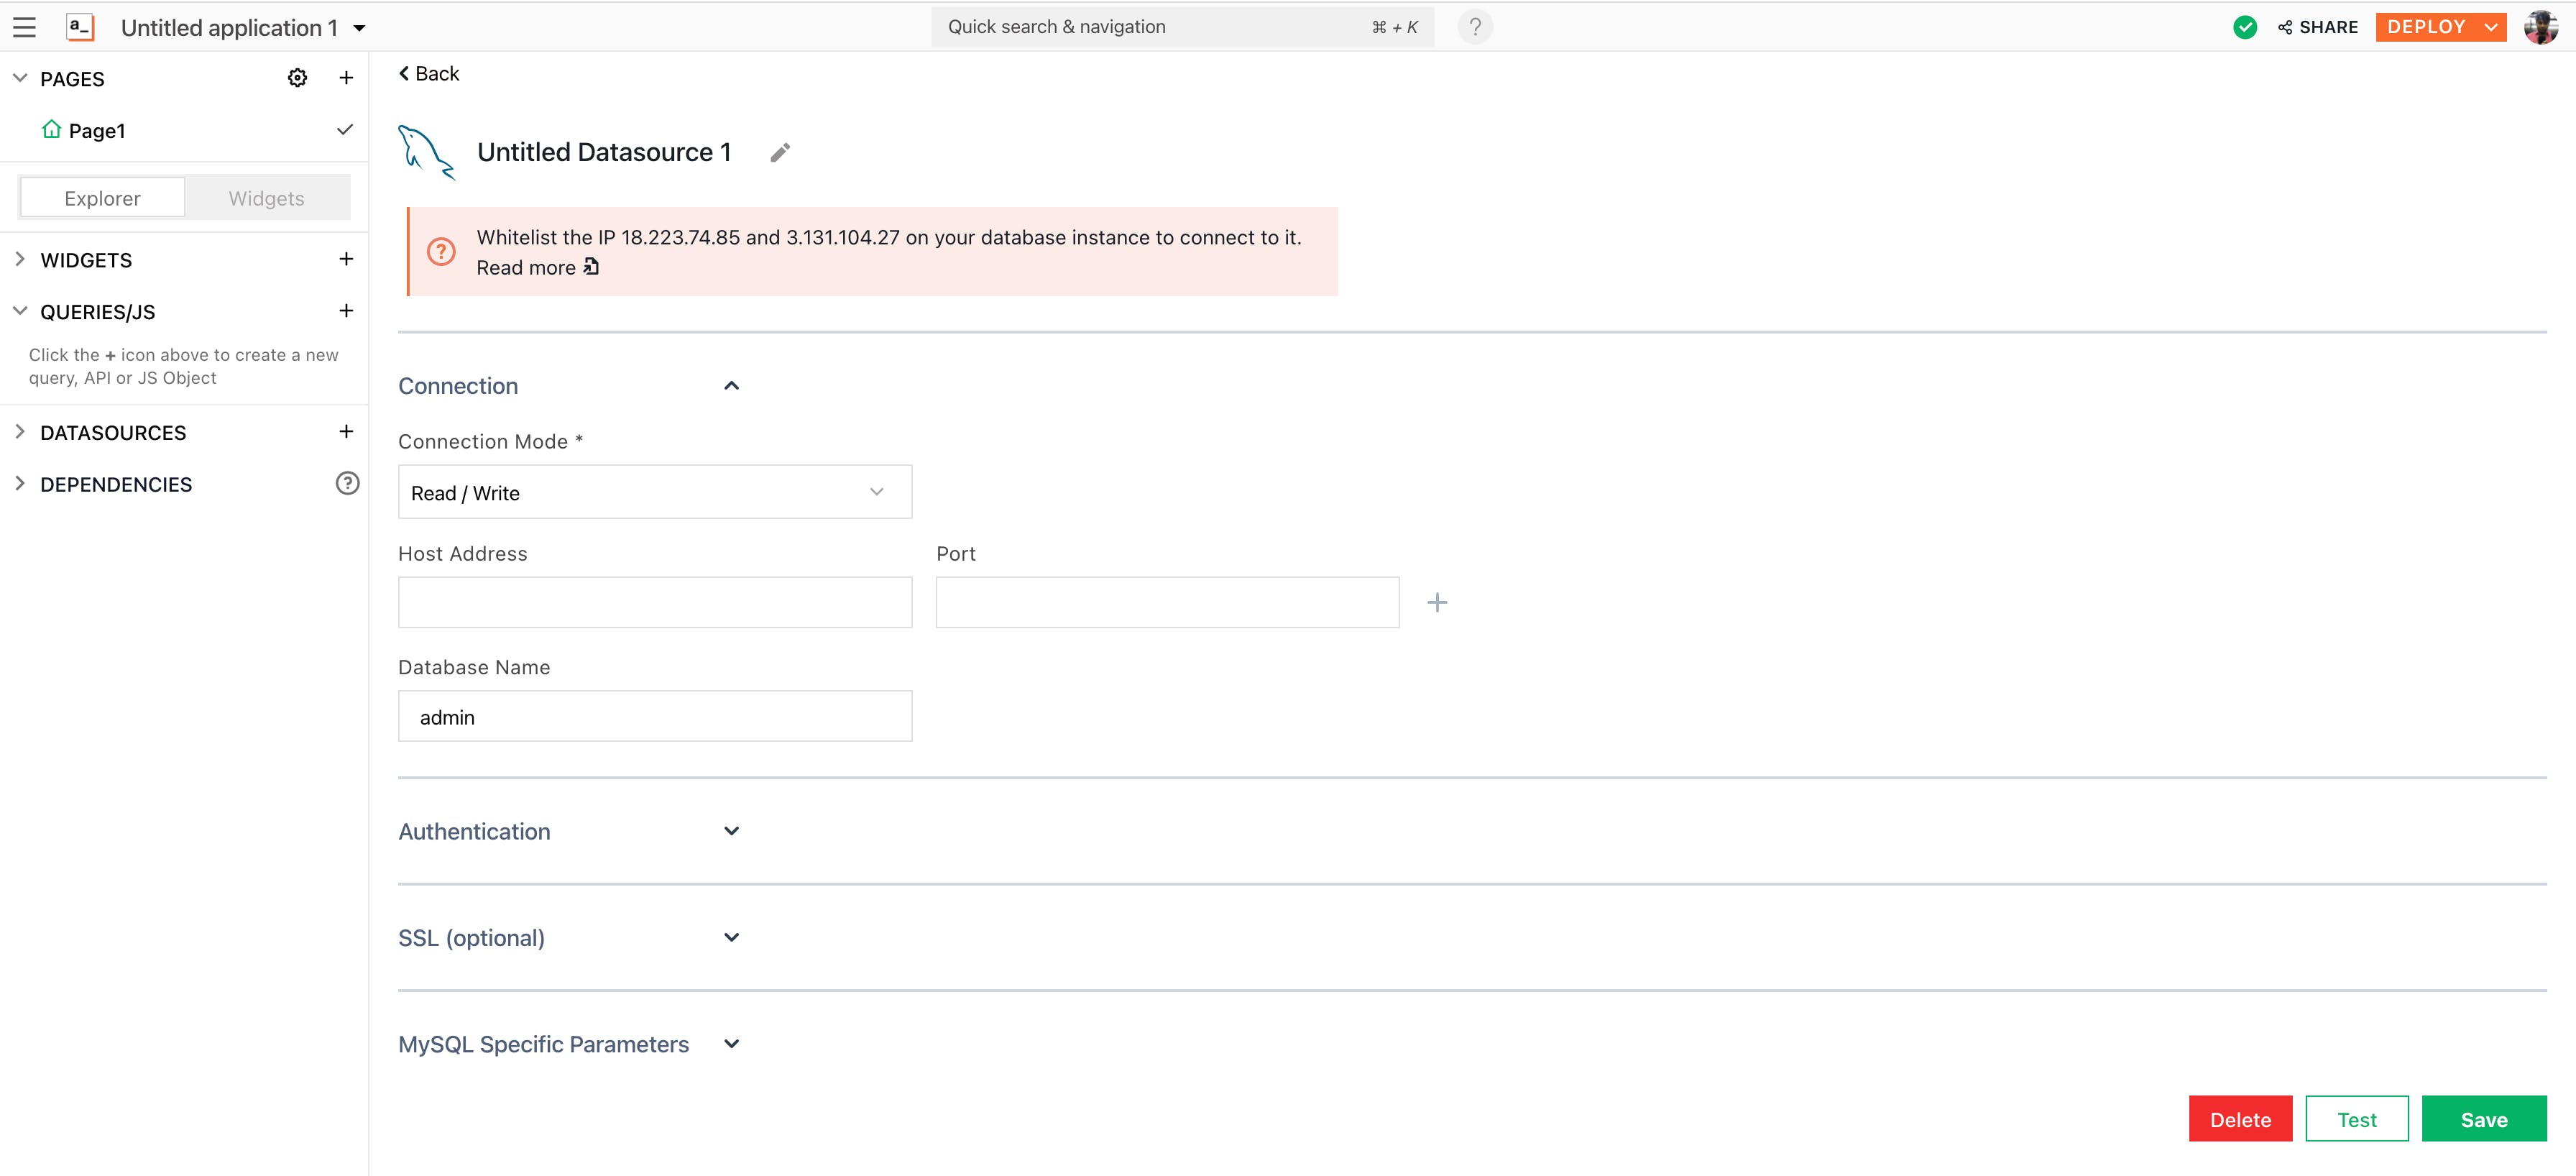
Task: Open the Deploy button dropdown arrow
Action: coord(2490,27)
